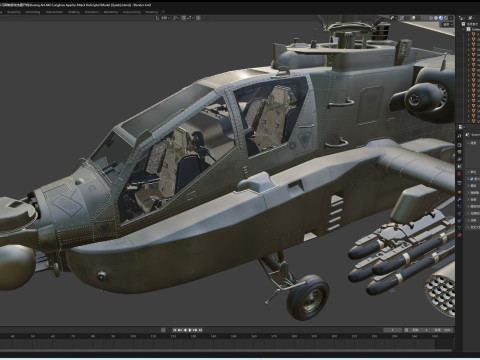This screenshot has height=360, width=480.
Task: Select wireframe viewport shading
Action: coord(431,18)
